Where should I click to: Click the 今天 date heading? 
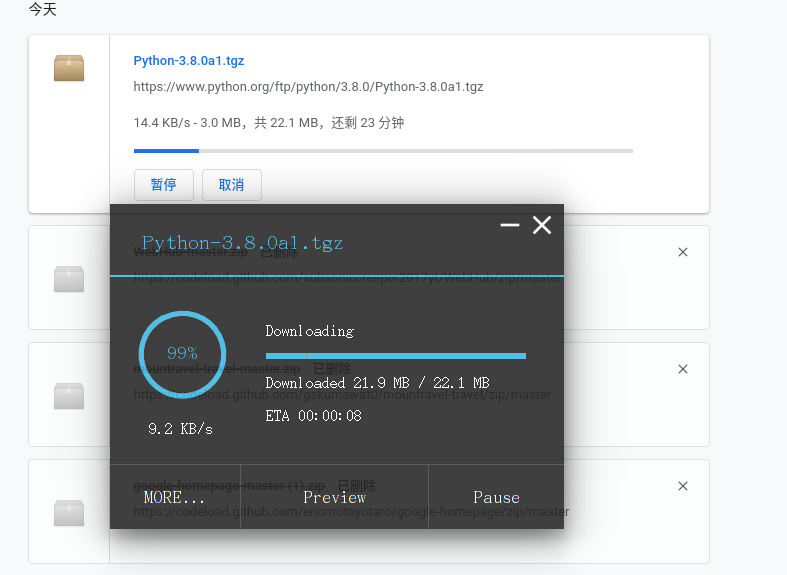pos(43,9)
